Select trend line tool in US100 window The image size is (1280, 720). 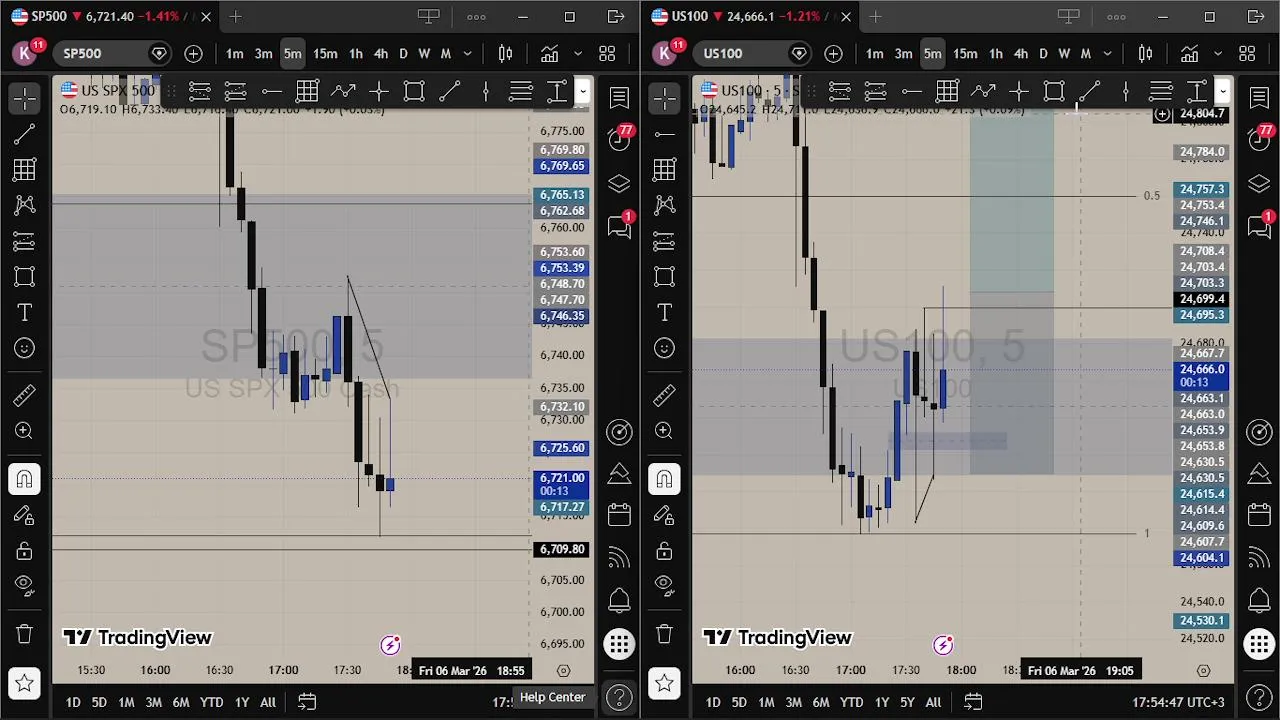(x=664, y=134)
